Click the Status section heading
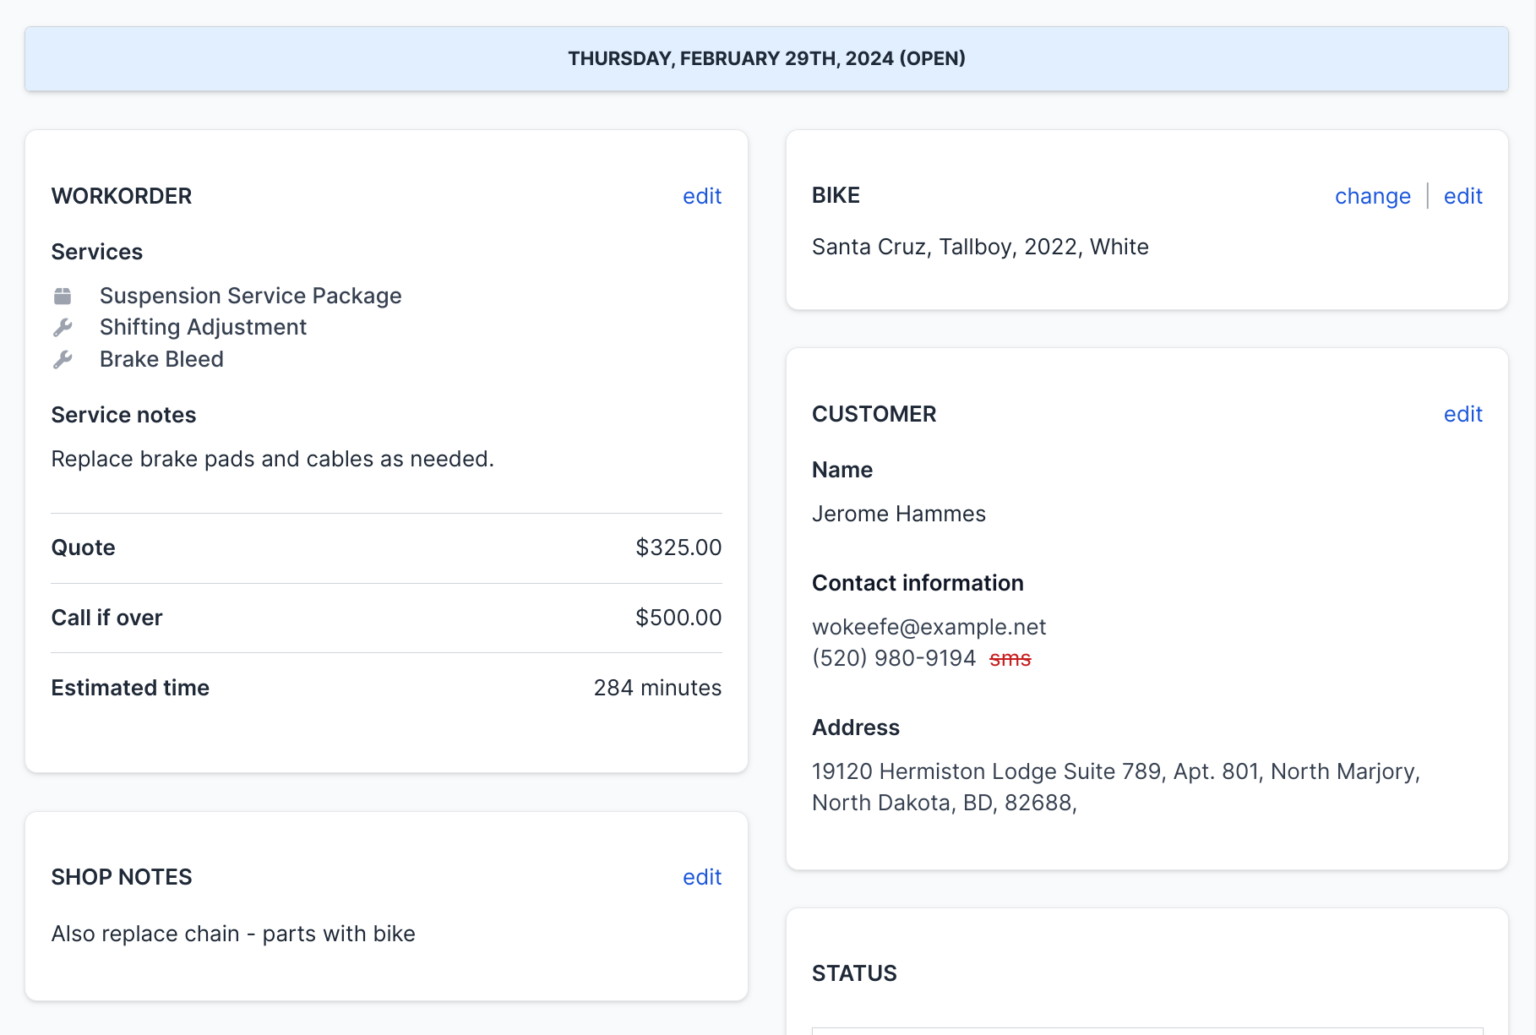This screenshot has height=1035, width=1536. (855, 972)
